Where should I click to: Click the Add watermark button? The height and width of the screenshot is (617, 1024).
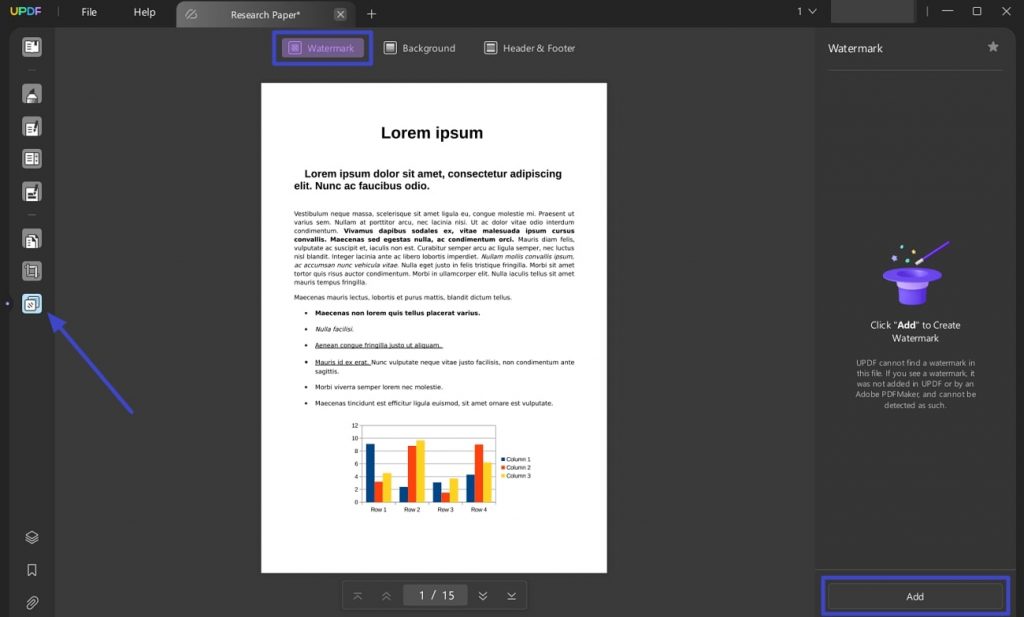[x=913, y=595]
